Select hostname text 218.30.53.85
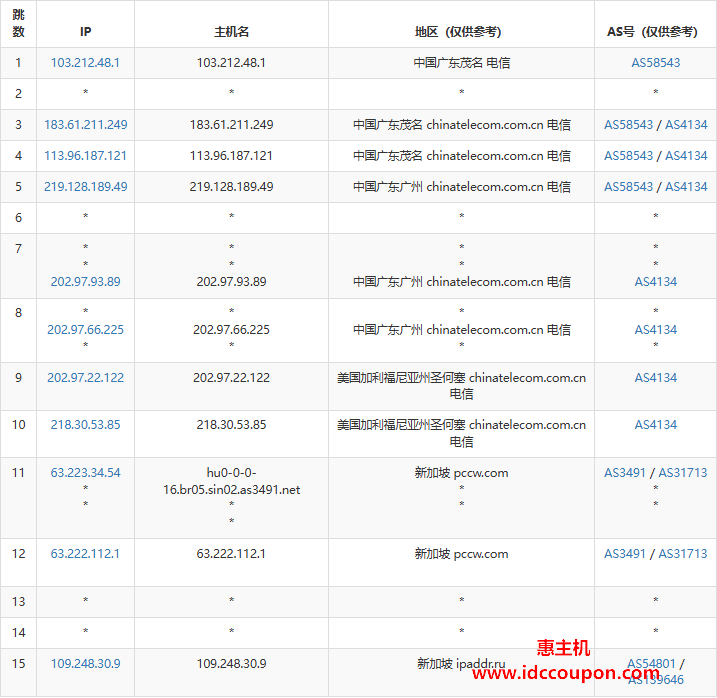This screenshot has width=717, height=698. (231, 425)
